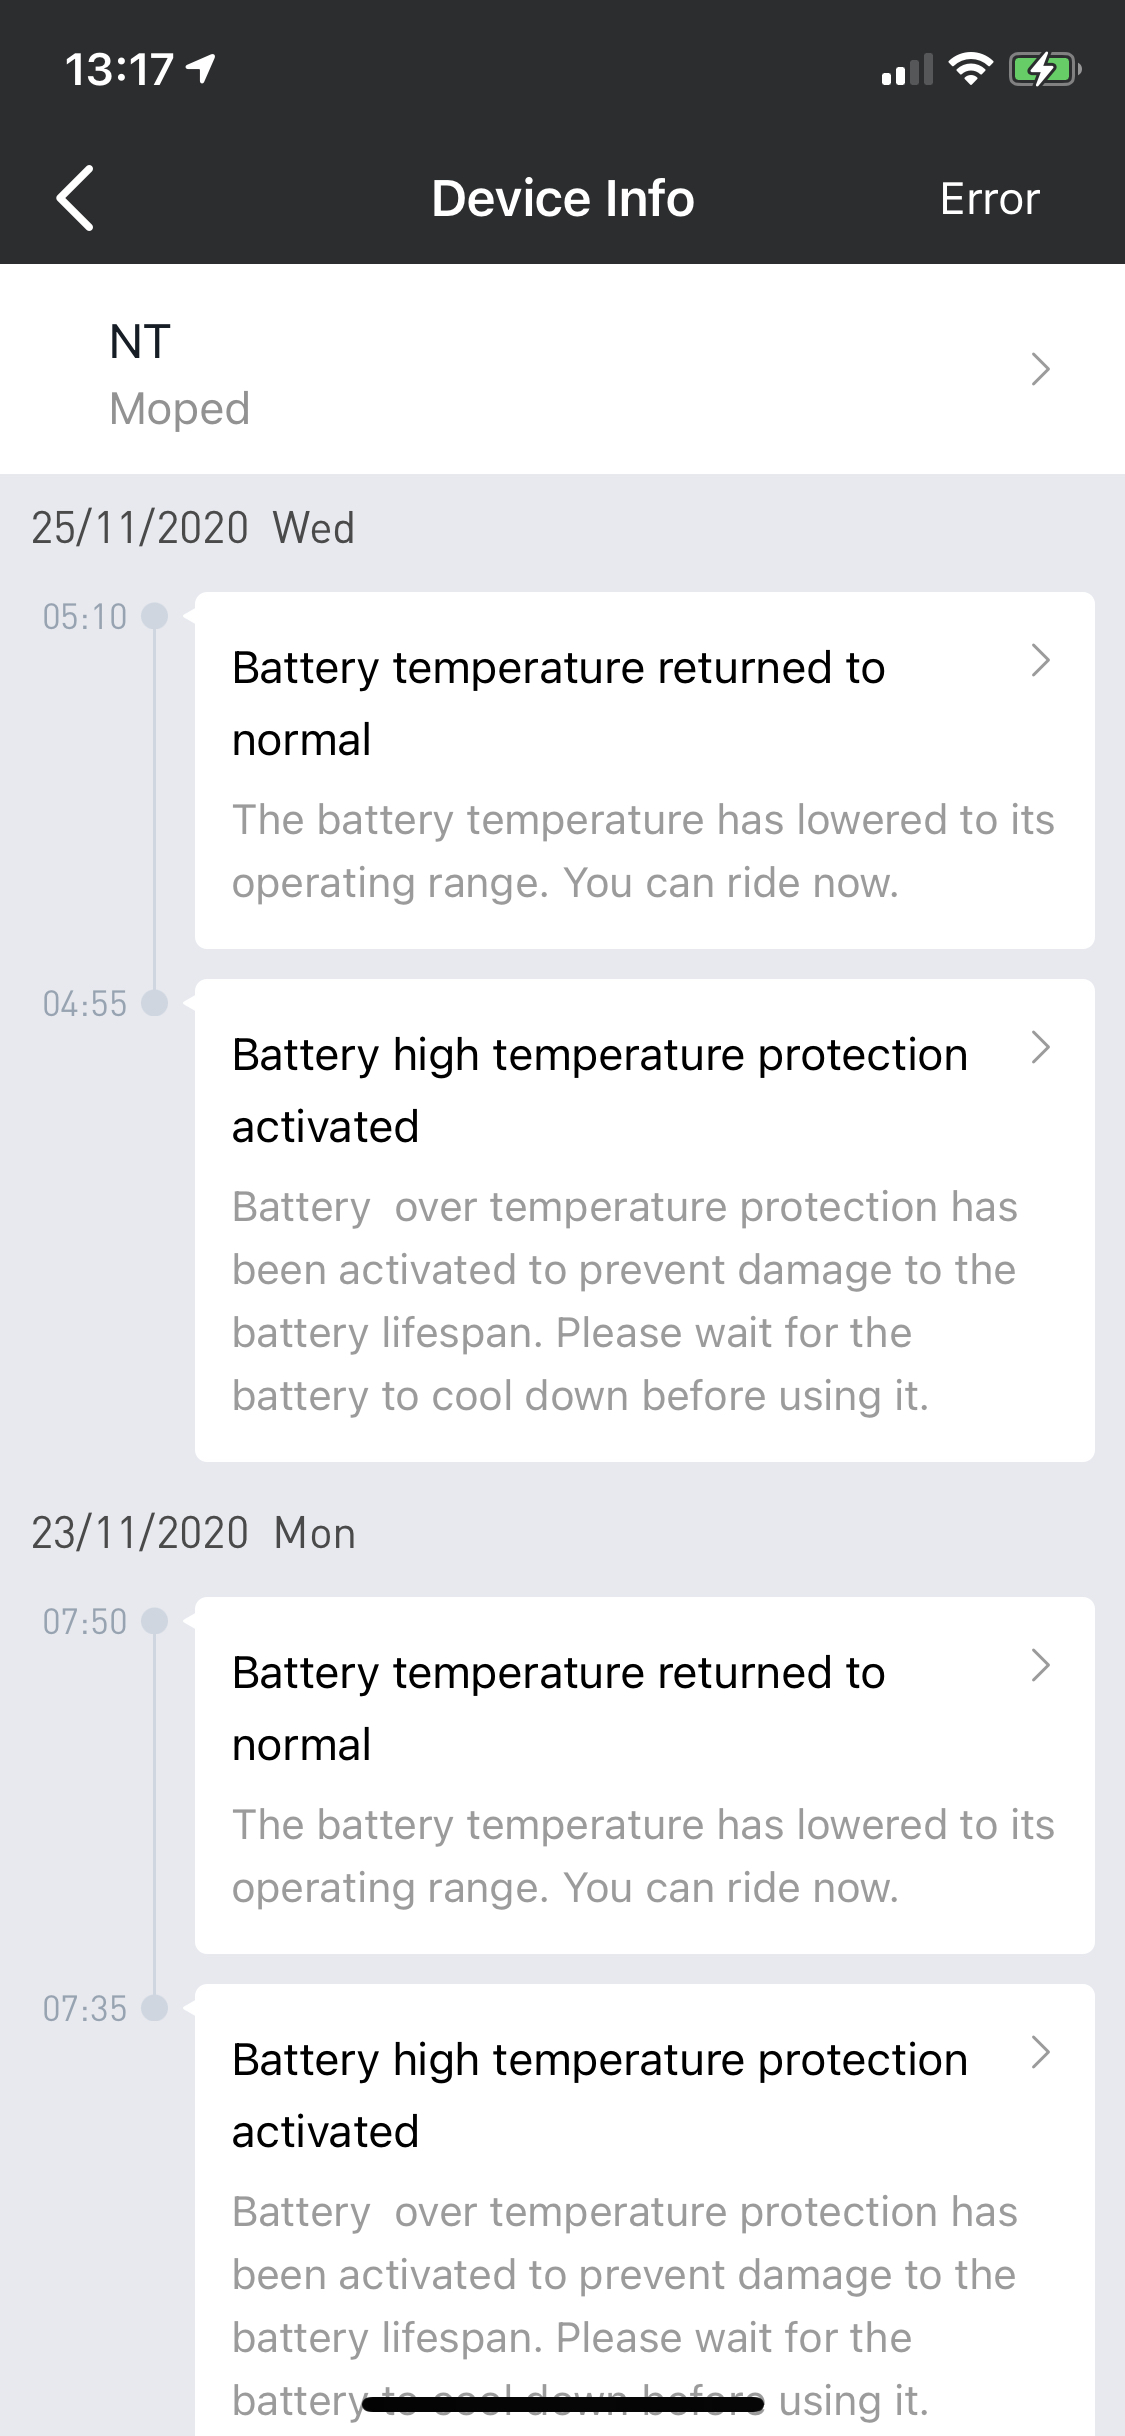Tap the home indicator bar at bottom
The image size is (1125, 2436).
(x=563, y=2401)
